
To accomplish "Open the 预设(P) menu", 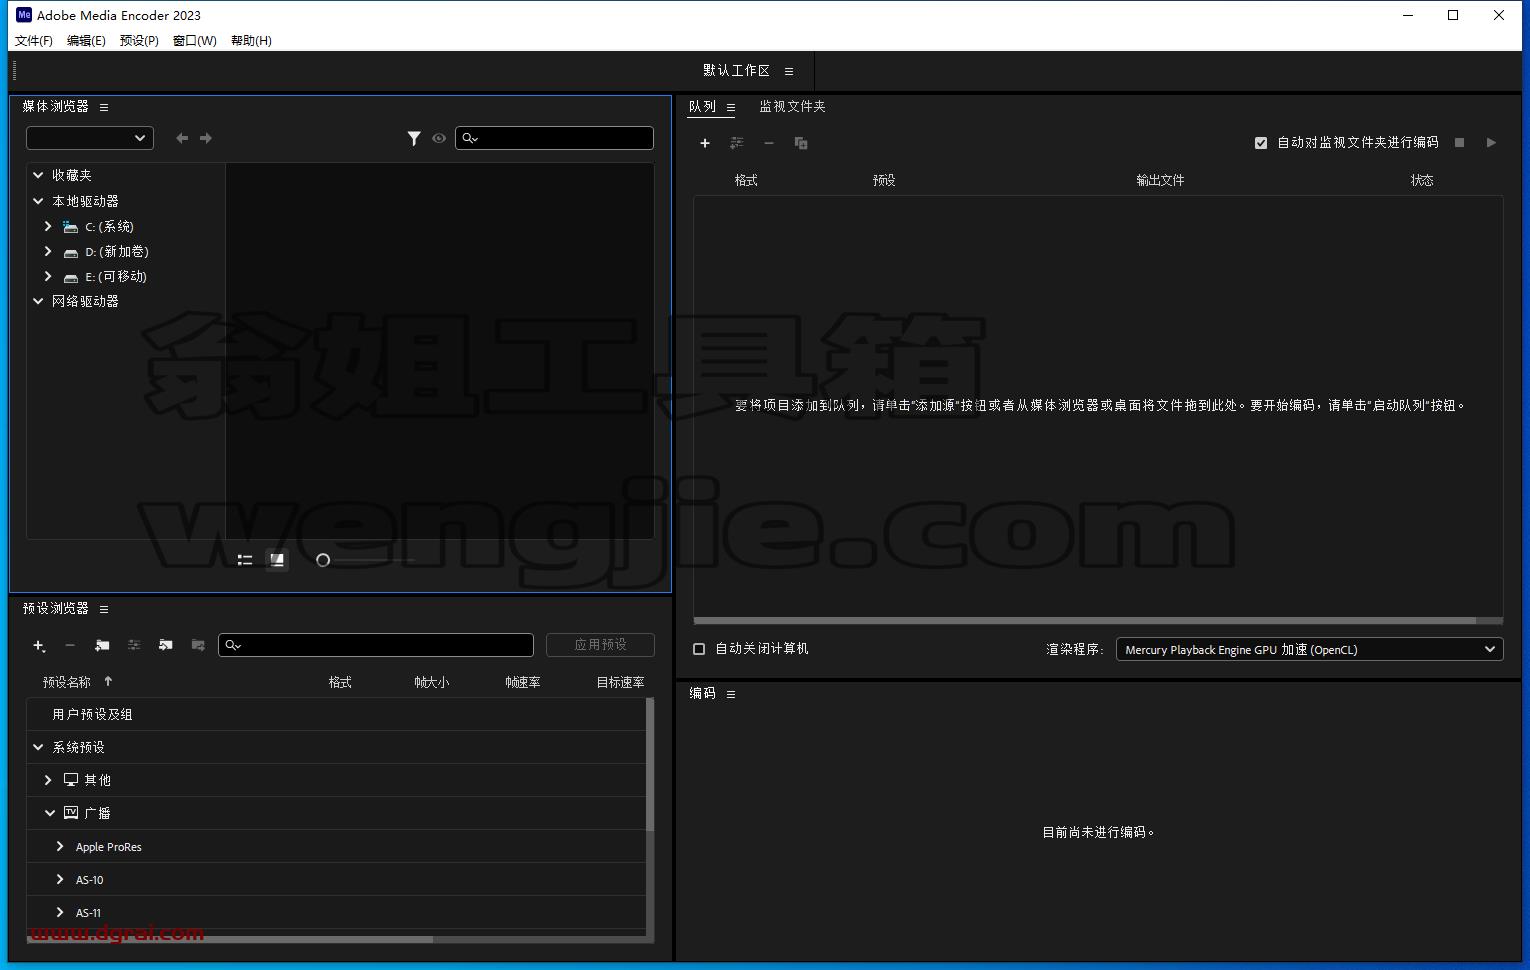I will pyautogui.click(x=139, y=41).
